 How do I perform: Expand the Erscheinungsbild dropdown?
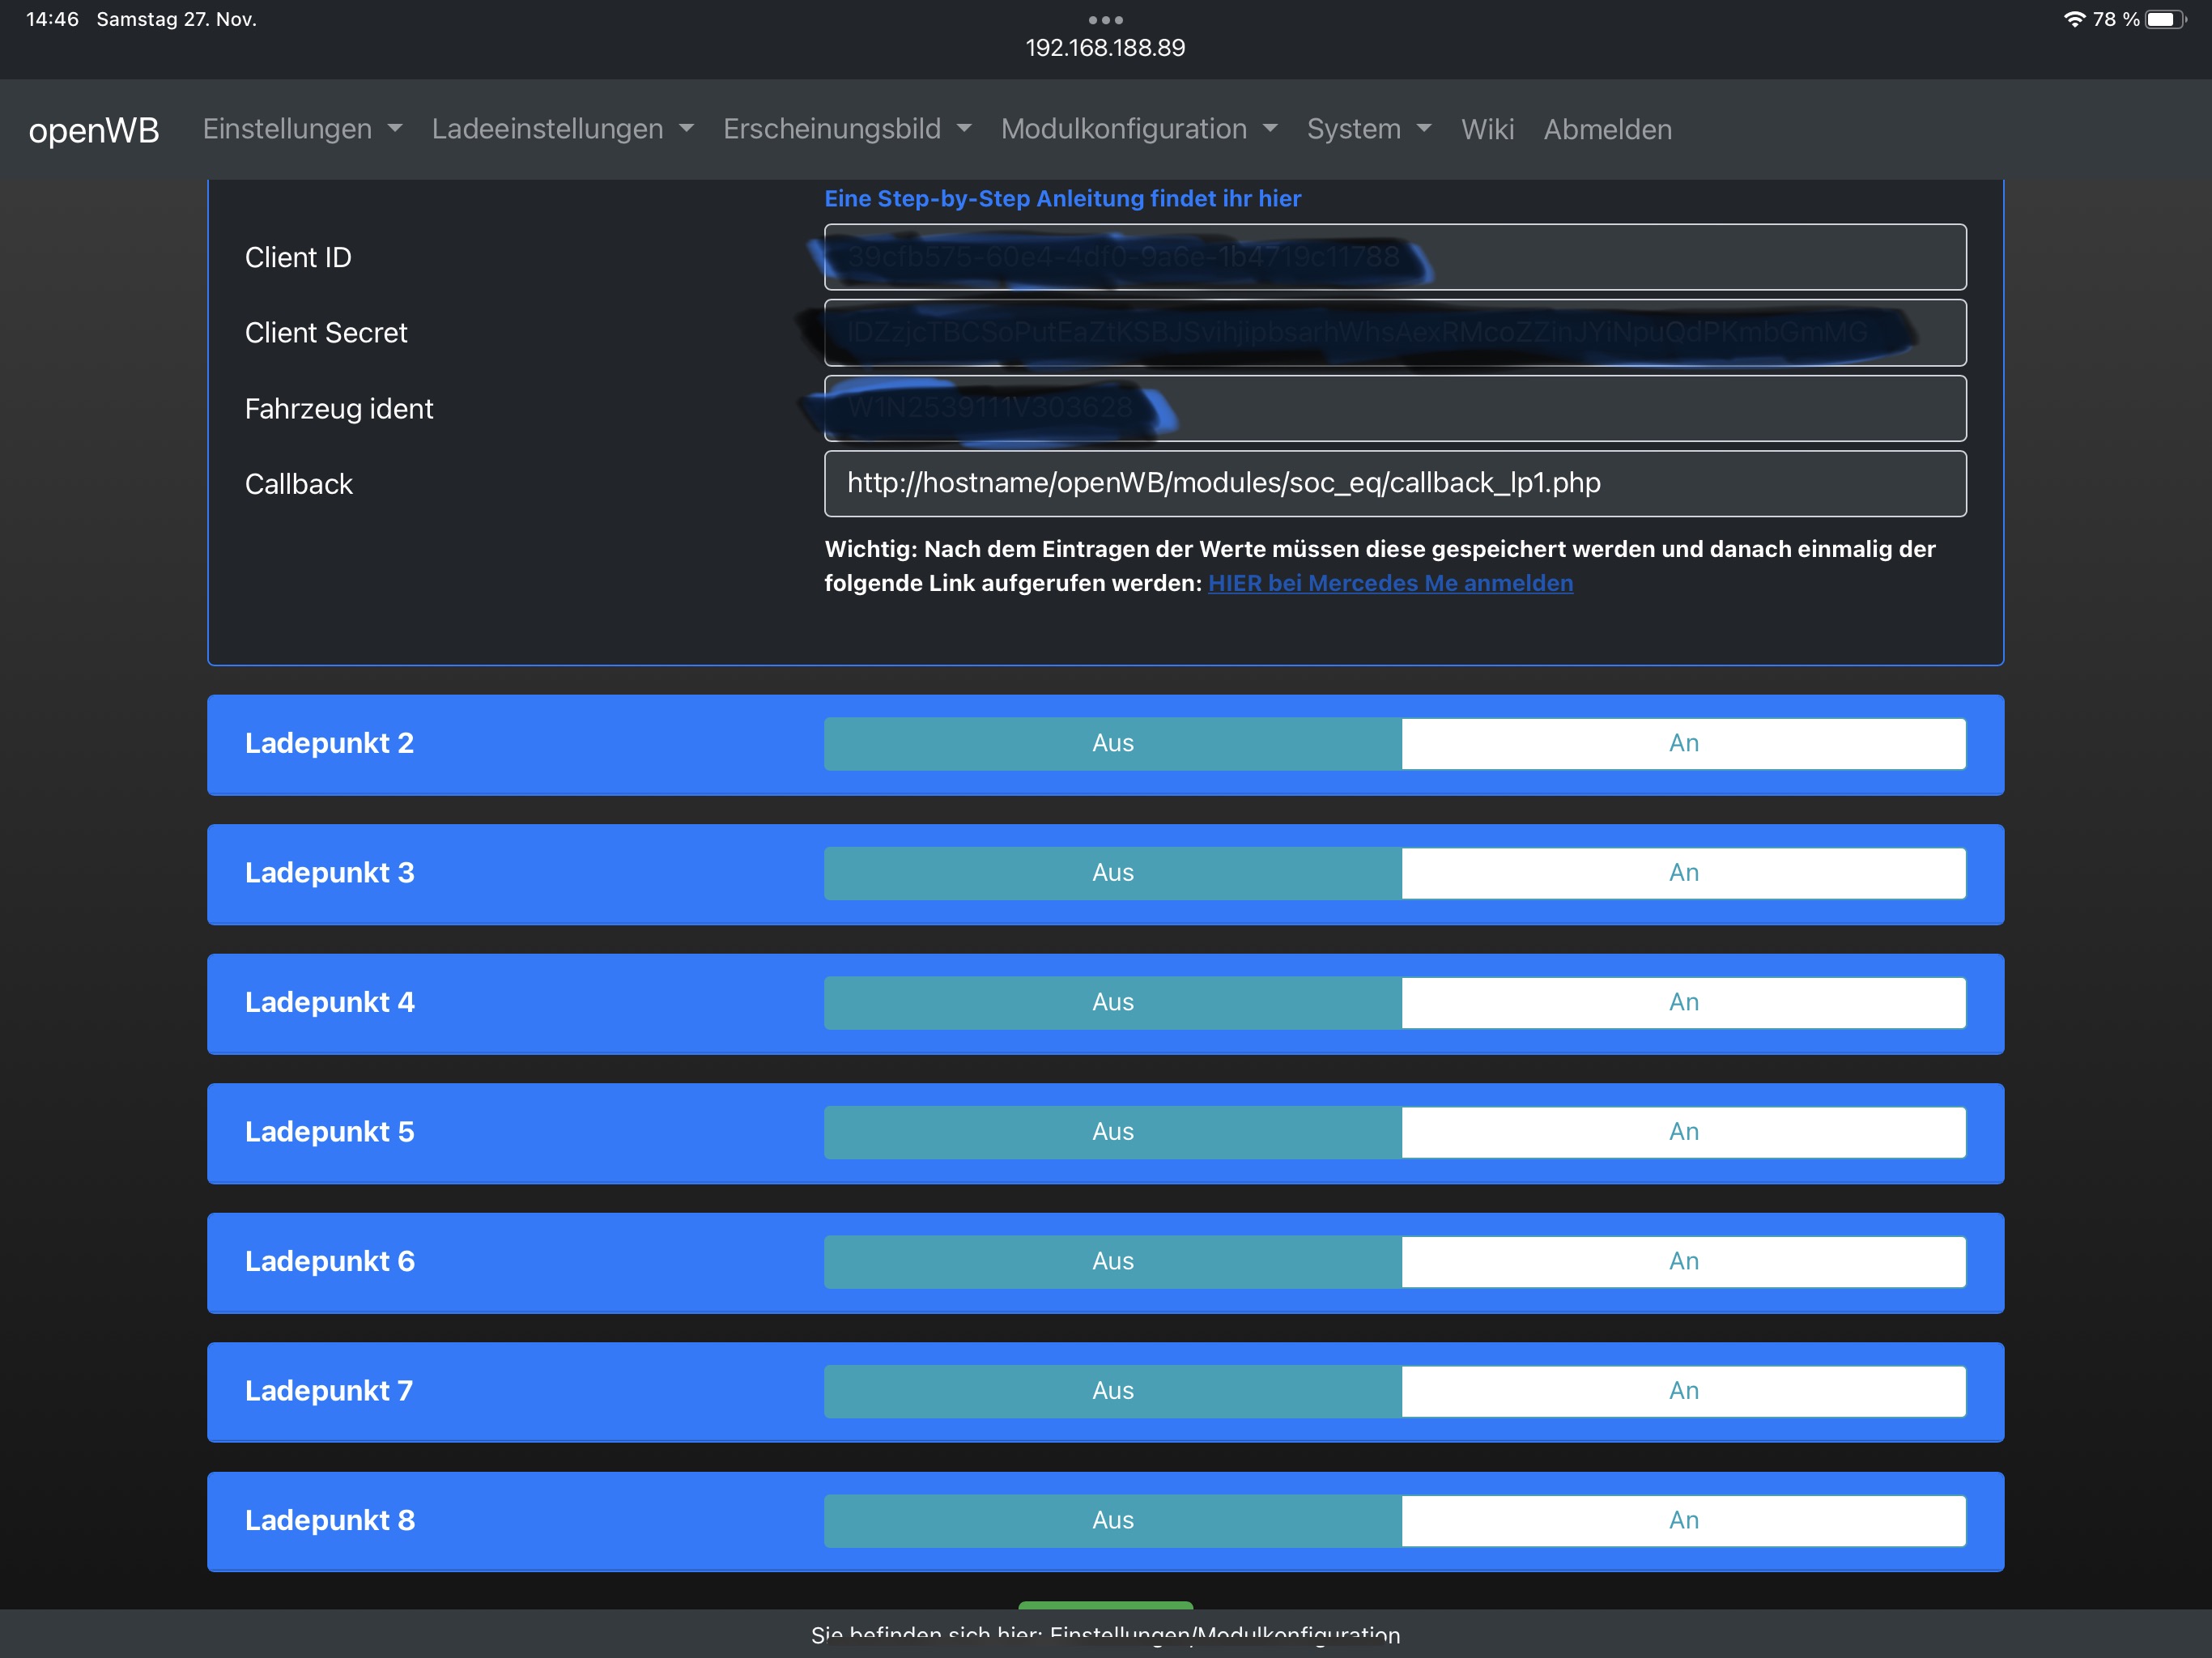(x=846, y=129)
